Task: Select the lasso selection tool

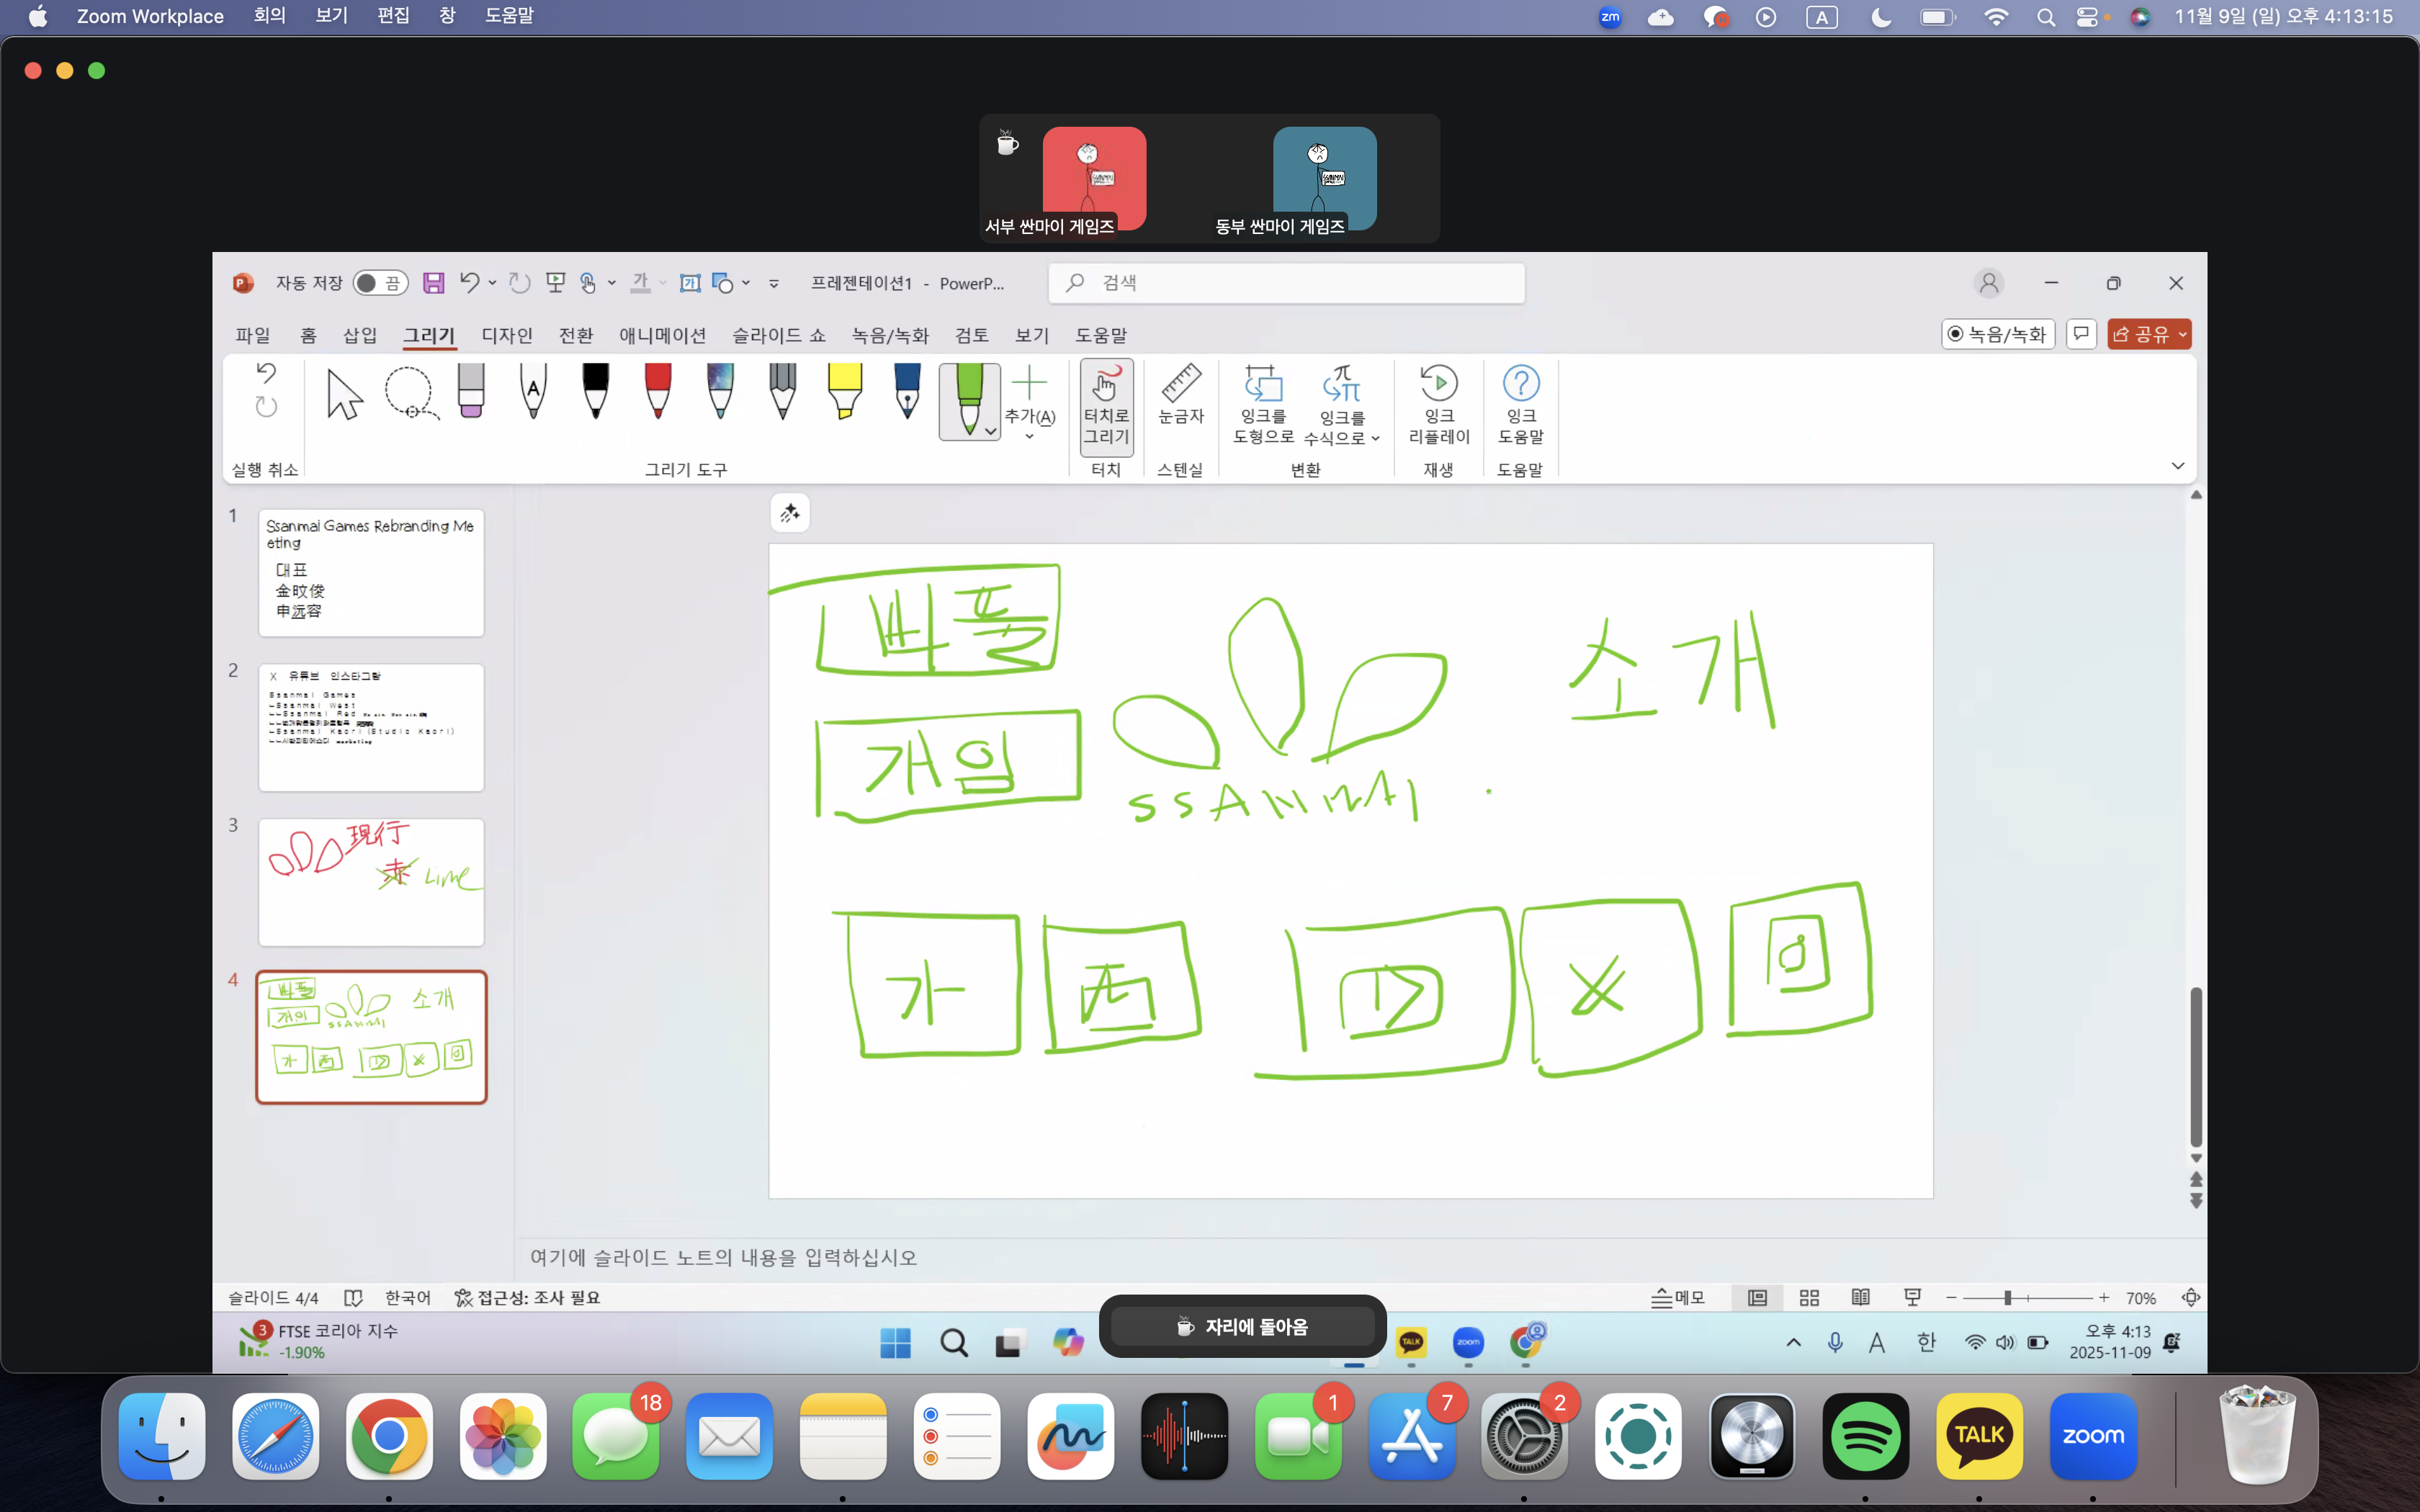Action: tap(410, 393)
